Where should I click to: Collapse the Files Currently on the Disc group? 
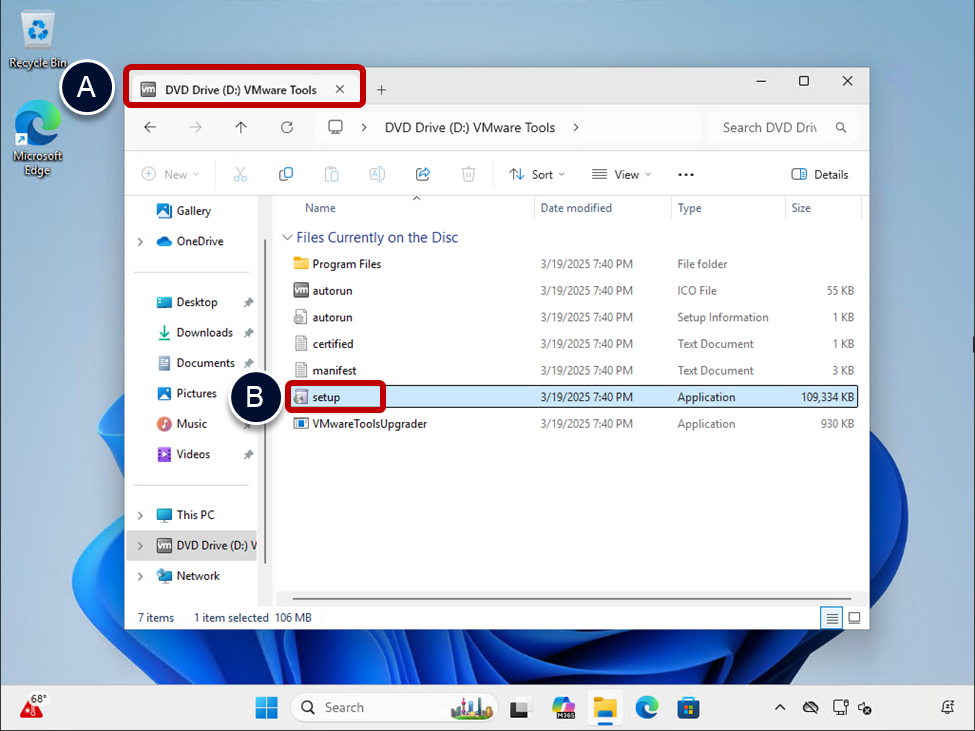click(x=288, y=238)
